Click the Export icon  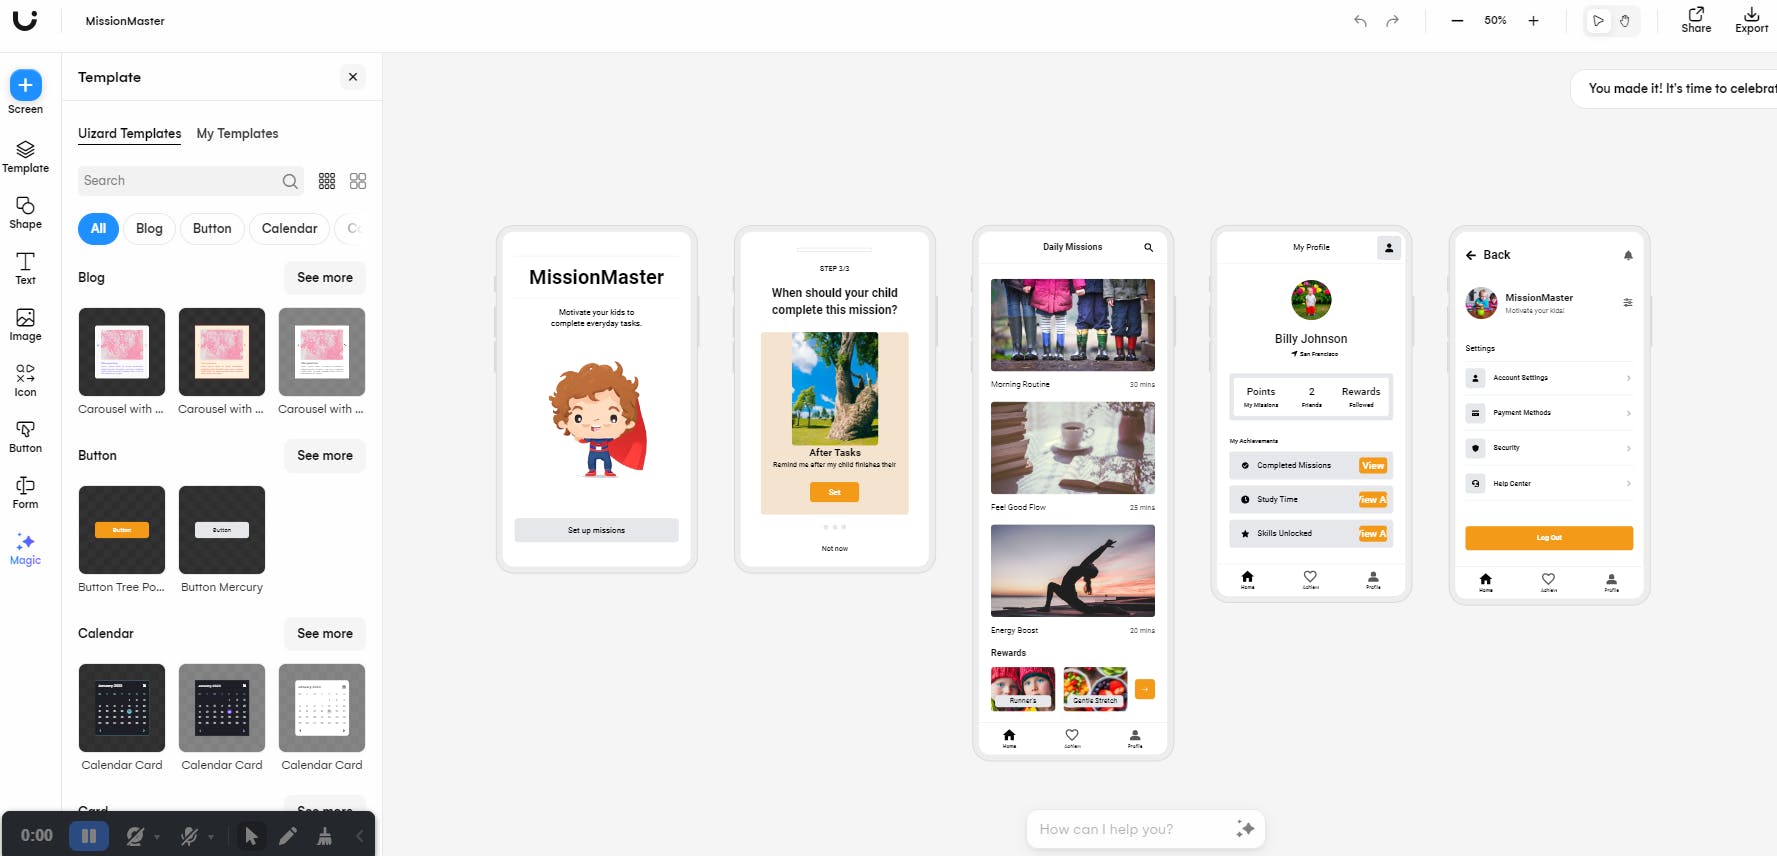point(1751,20)
